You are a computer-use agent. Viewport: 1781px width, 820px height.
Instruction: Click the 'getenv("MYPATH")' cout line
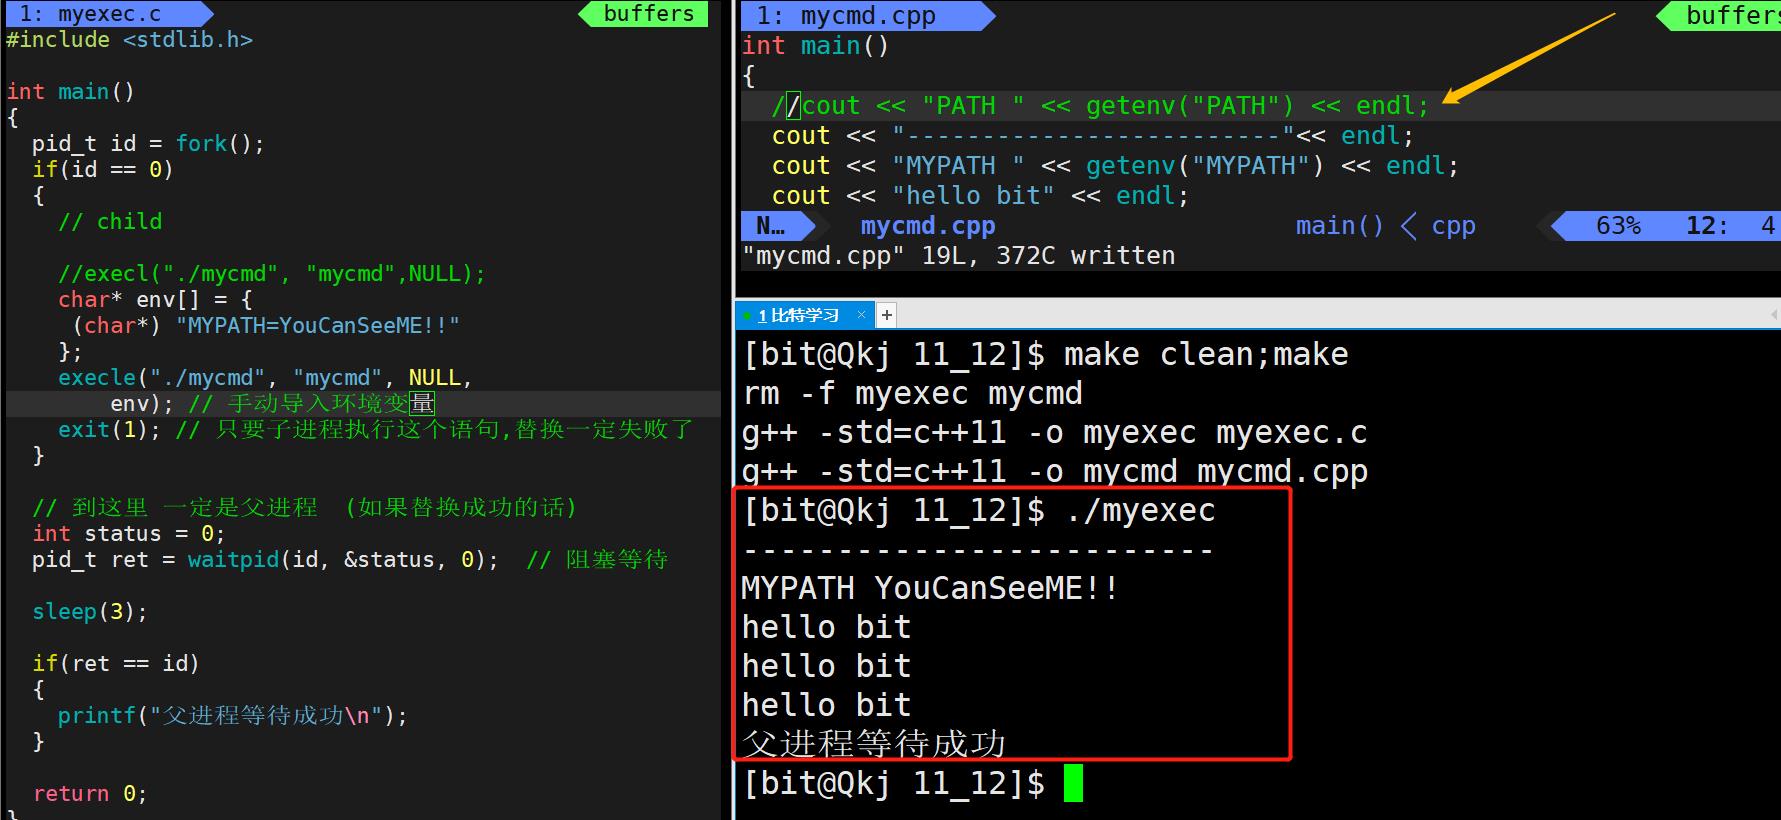(x=1115, y=166)
